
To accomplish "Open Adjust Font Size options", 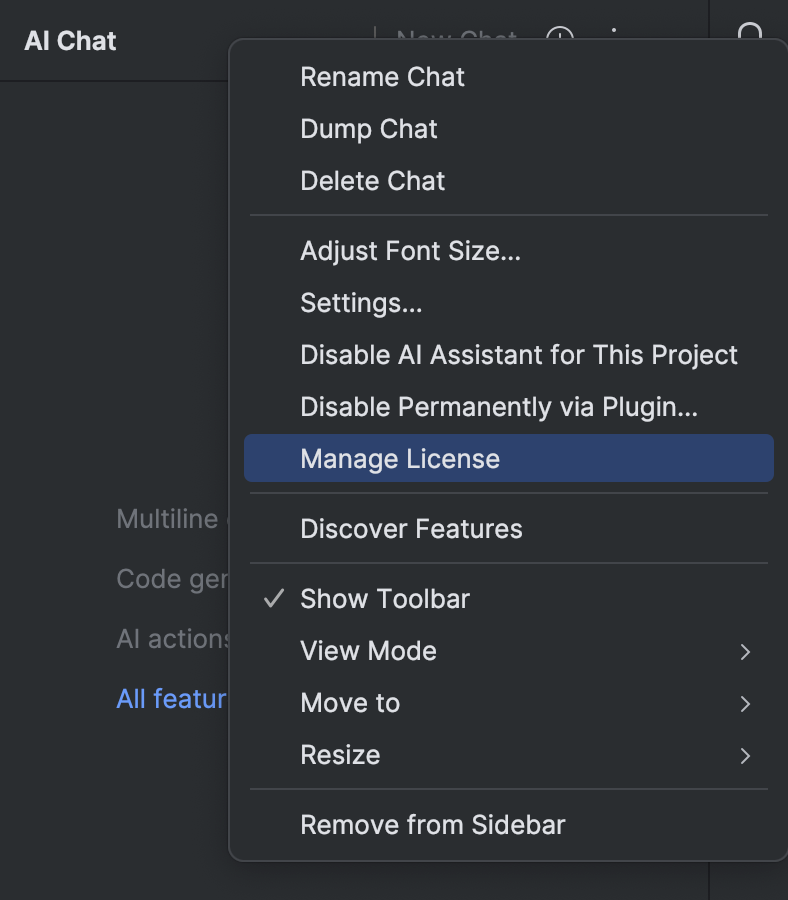I will click(x=410, y=251).
